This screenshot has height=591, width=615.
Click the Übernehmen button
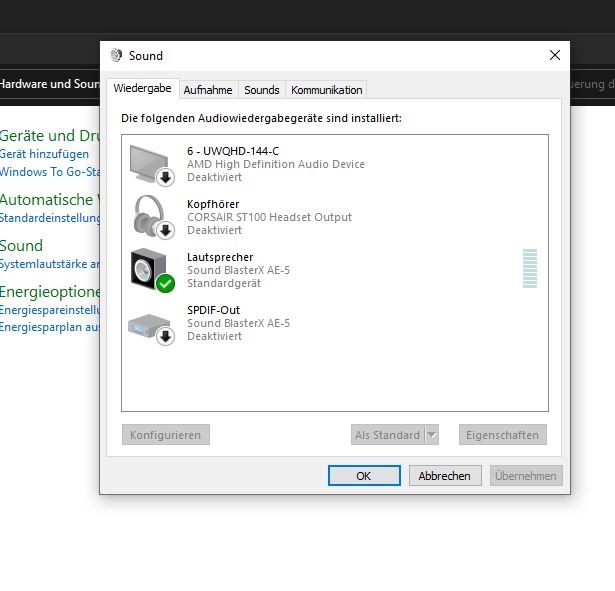click(526, 476)
